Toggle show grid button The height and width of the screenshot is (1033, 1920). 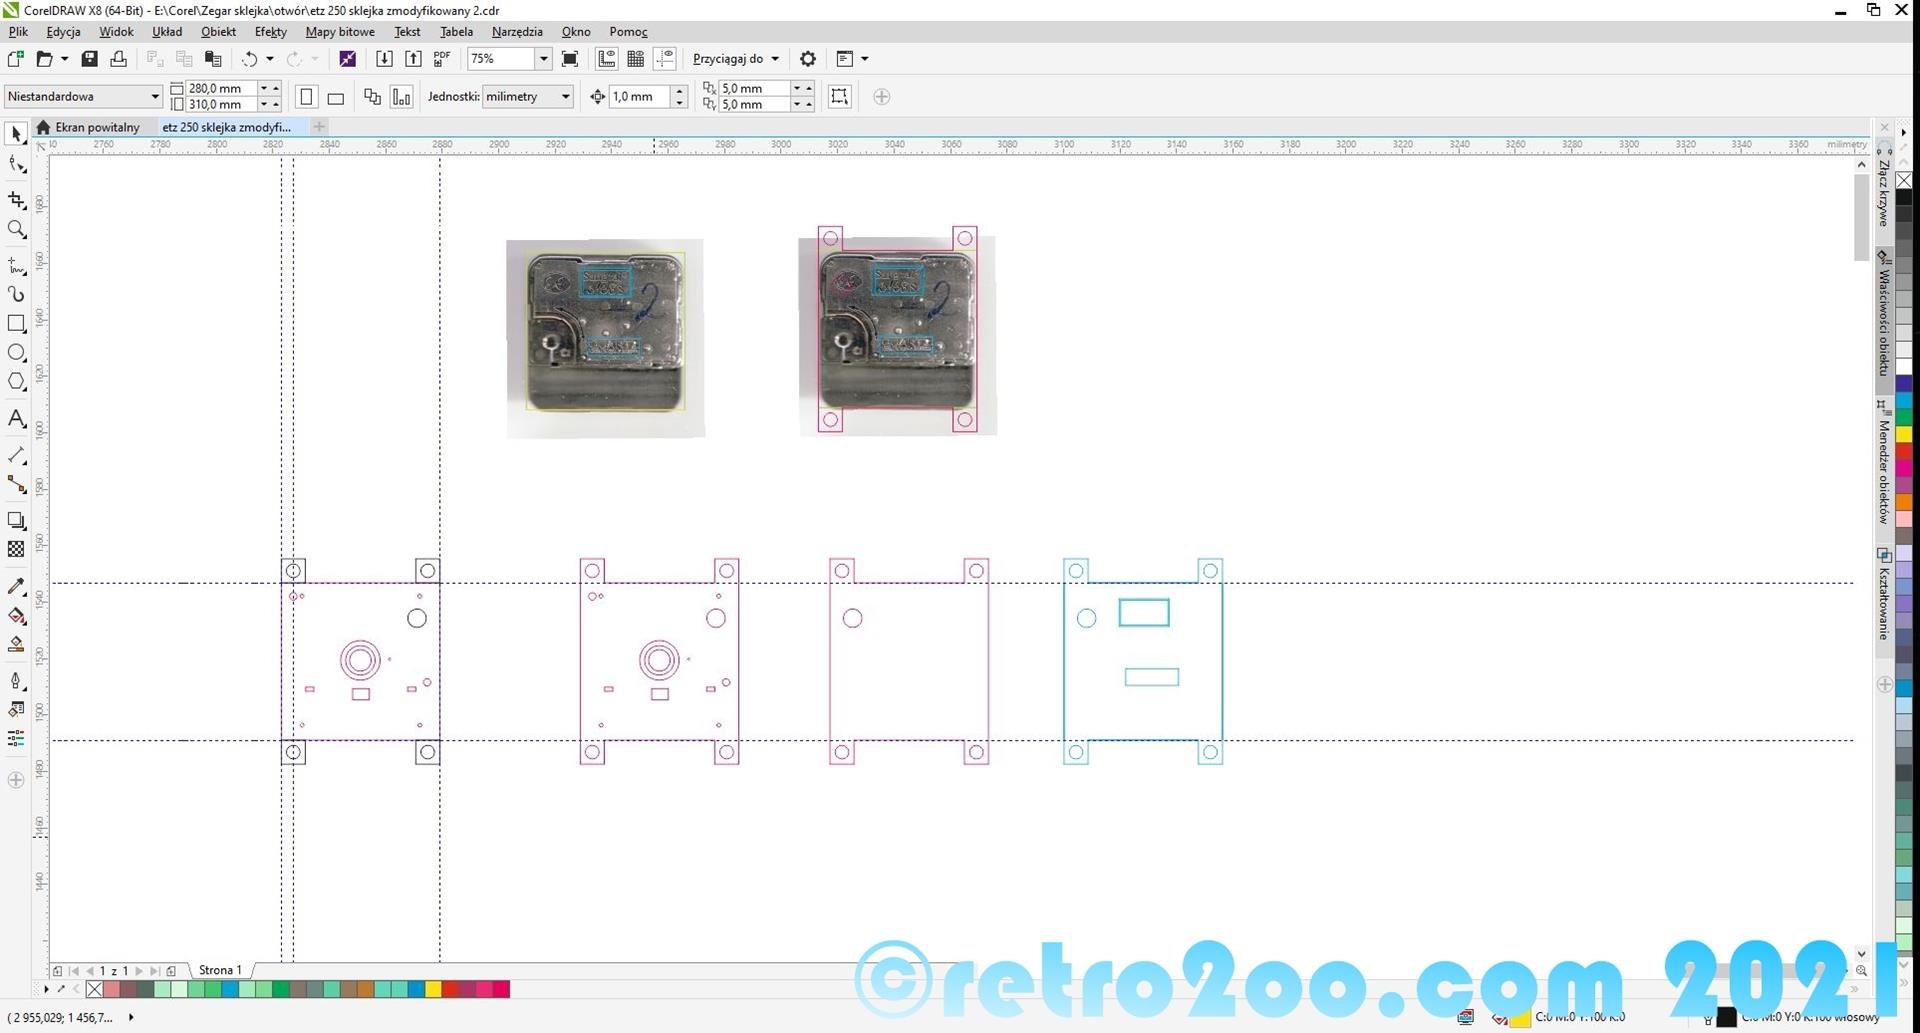click(635, 59)
